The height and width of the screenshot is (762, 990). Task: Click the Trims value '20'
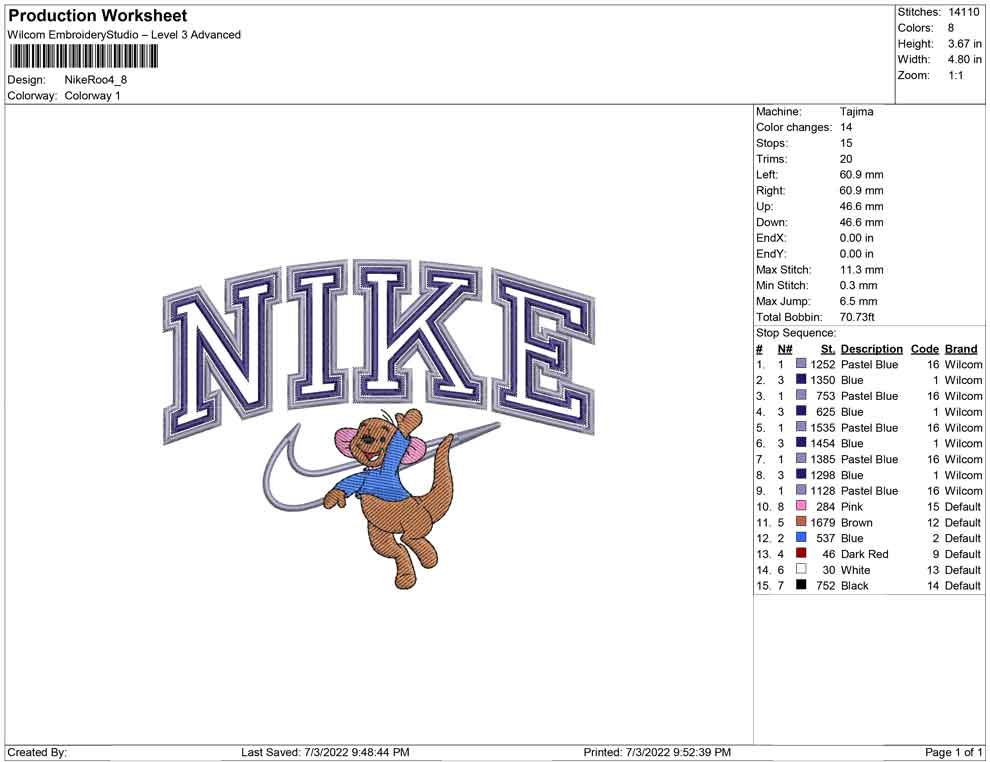pyautogui.click(x=846, y=159)
